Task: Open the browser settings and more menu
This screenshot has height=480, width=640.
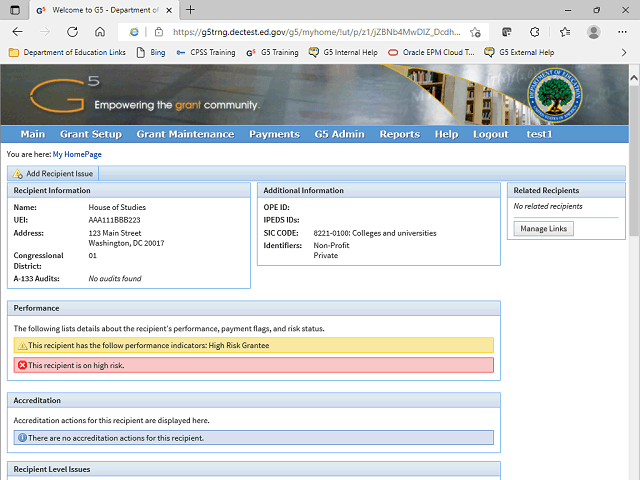Action: click(x=622, y=32)
